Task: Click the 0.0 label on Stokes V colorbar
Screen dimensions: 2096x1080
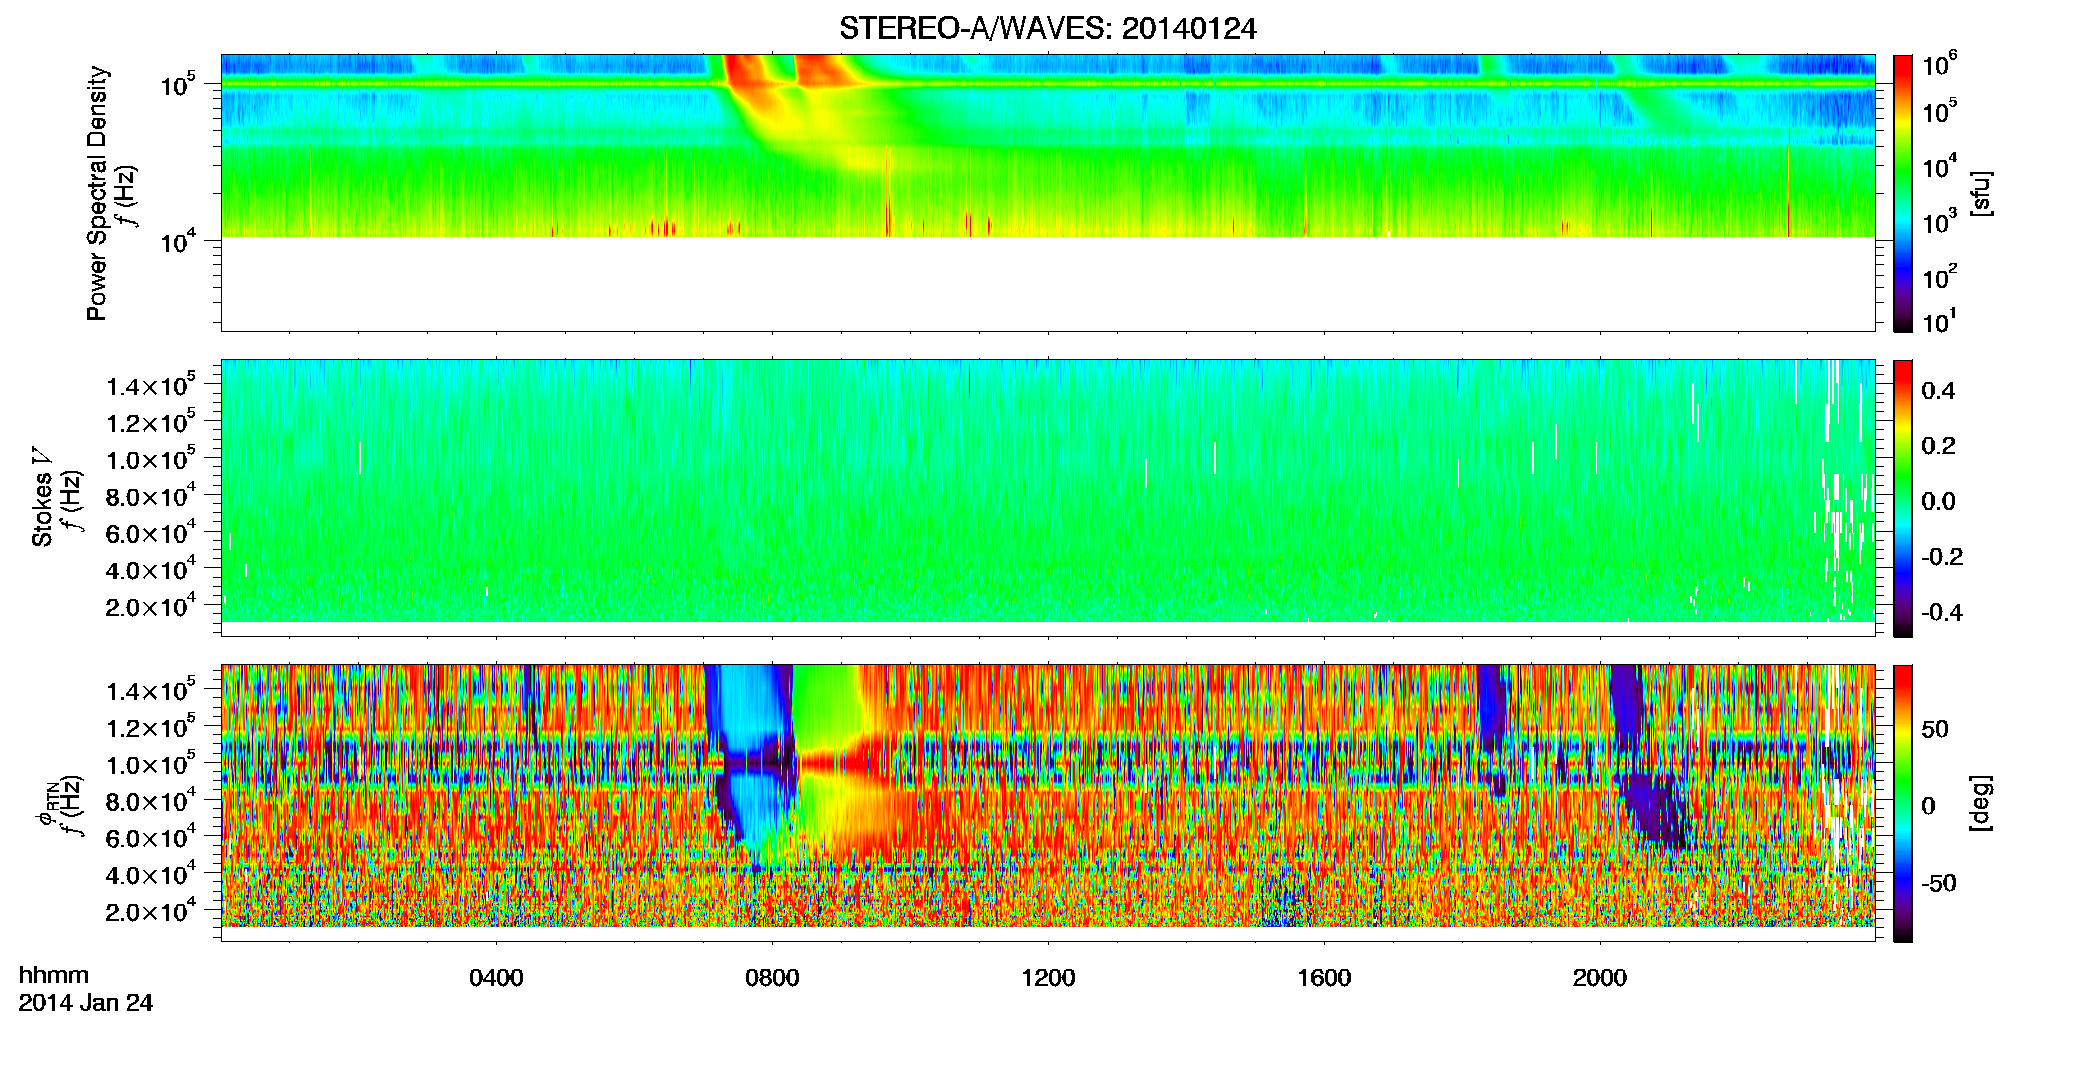Action: (1938, 502)
